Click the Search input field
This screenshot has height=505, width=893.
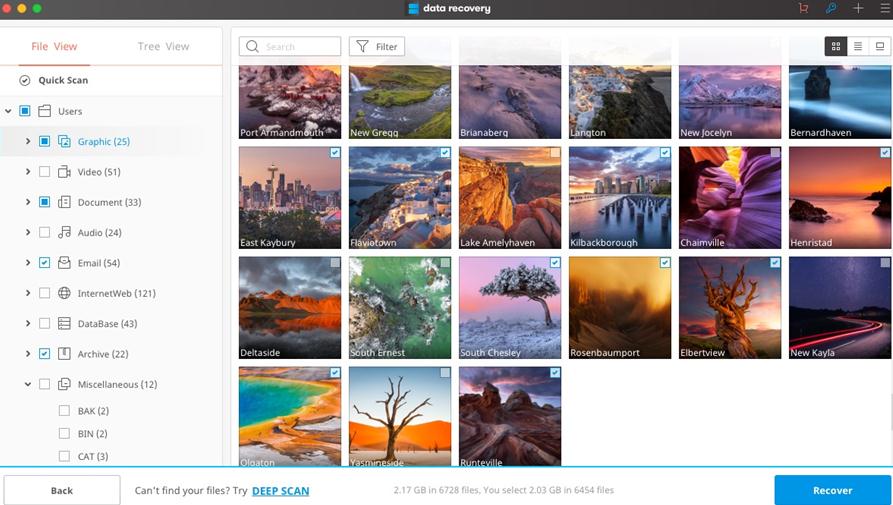coord(298,46)
